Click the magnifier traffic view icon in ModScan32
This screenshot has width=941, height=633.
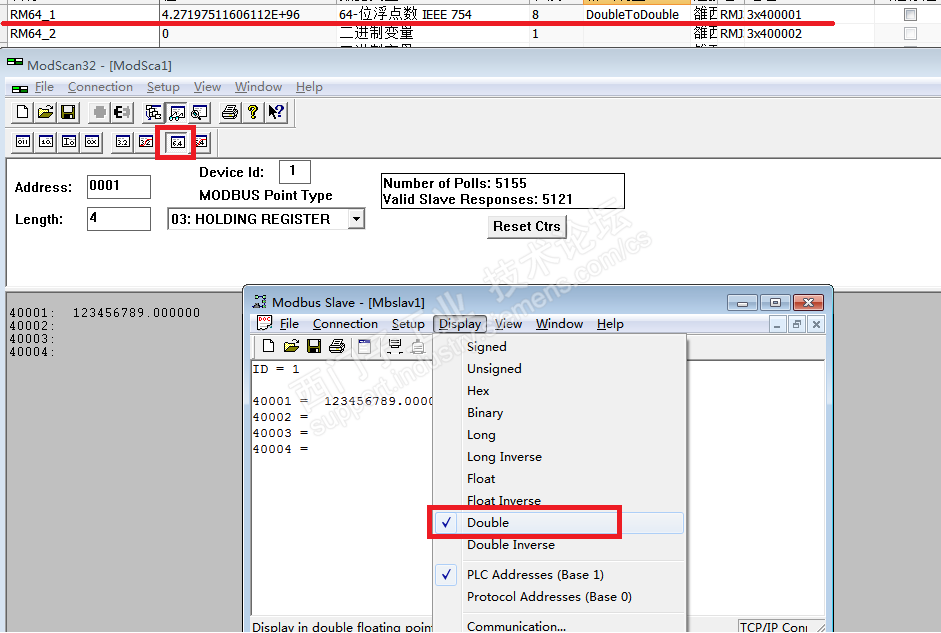199,112
